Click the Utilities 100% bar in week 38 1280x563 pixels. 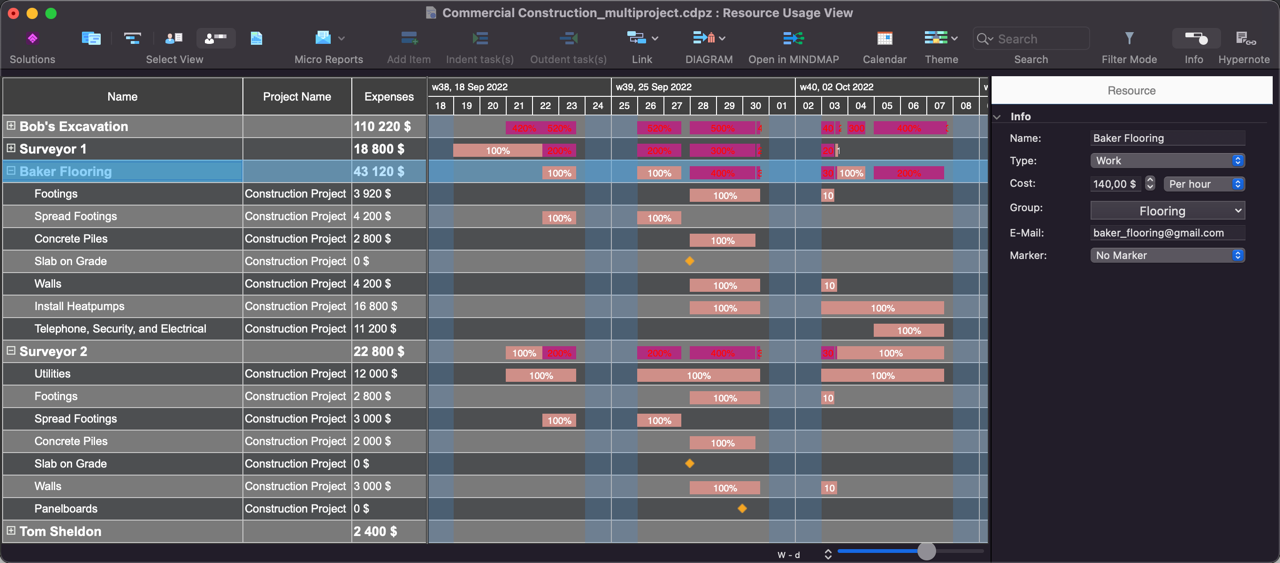(541, 375)
